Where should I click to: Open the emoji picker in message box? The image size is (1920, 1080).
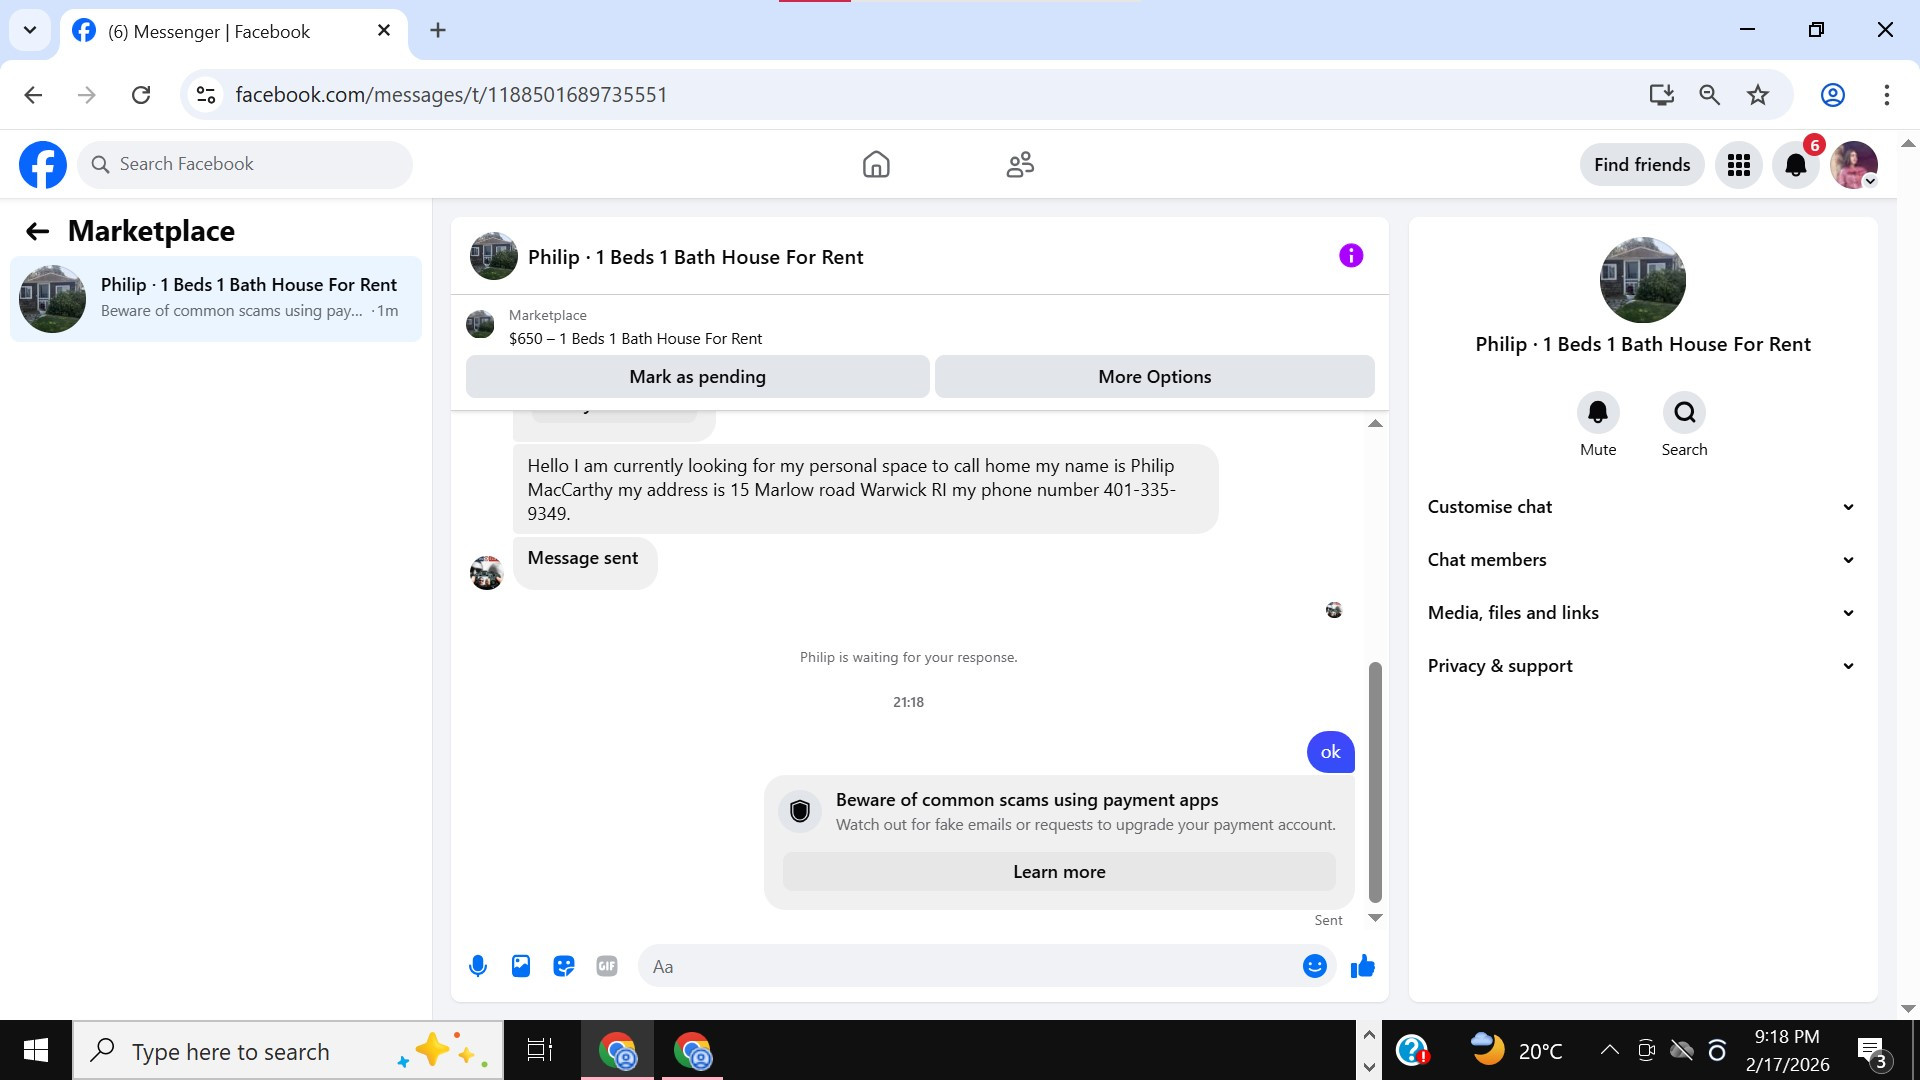1314,966
